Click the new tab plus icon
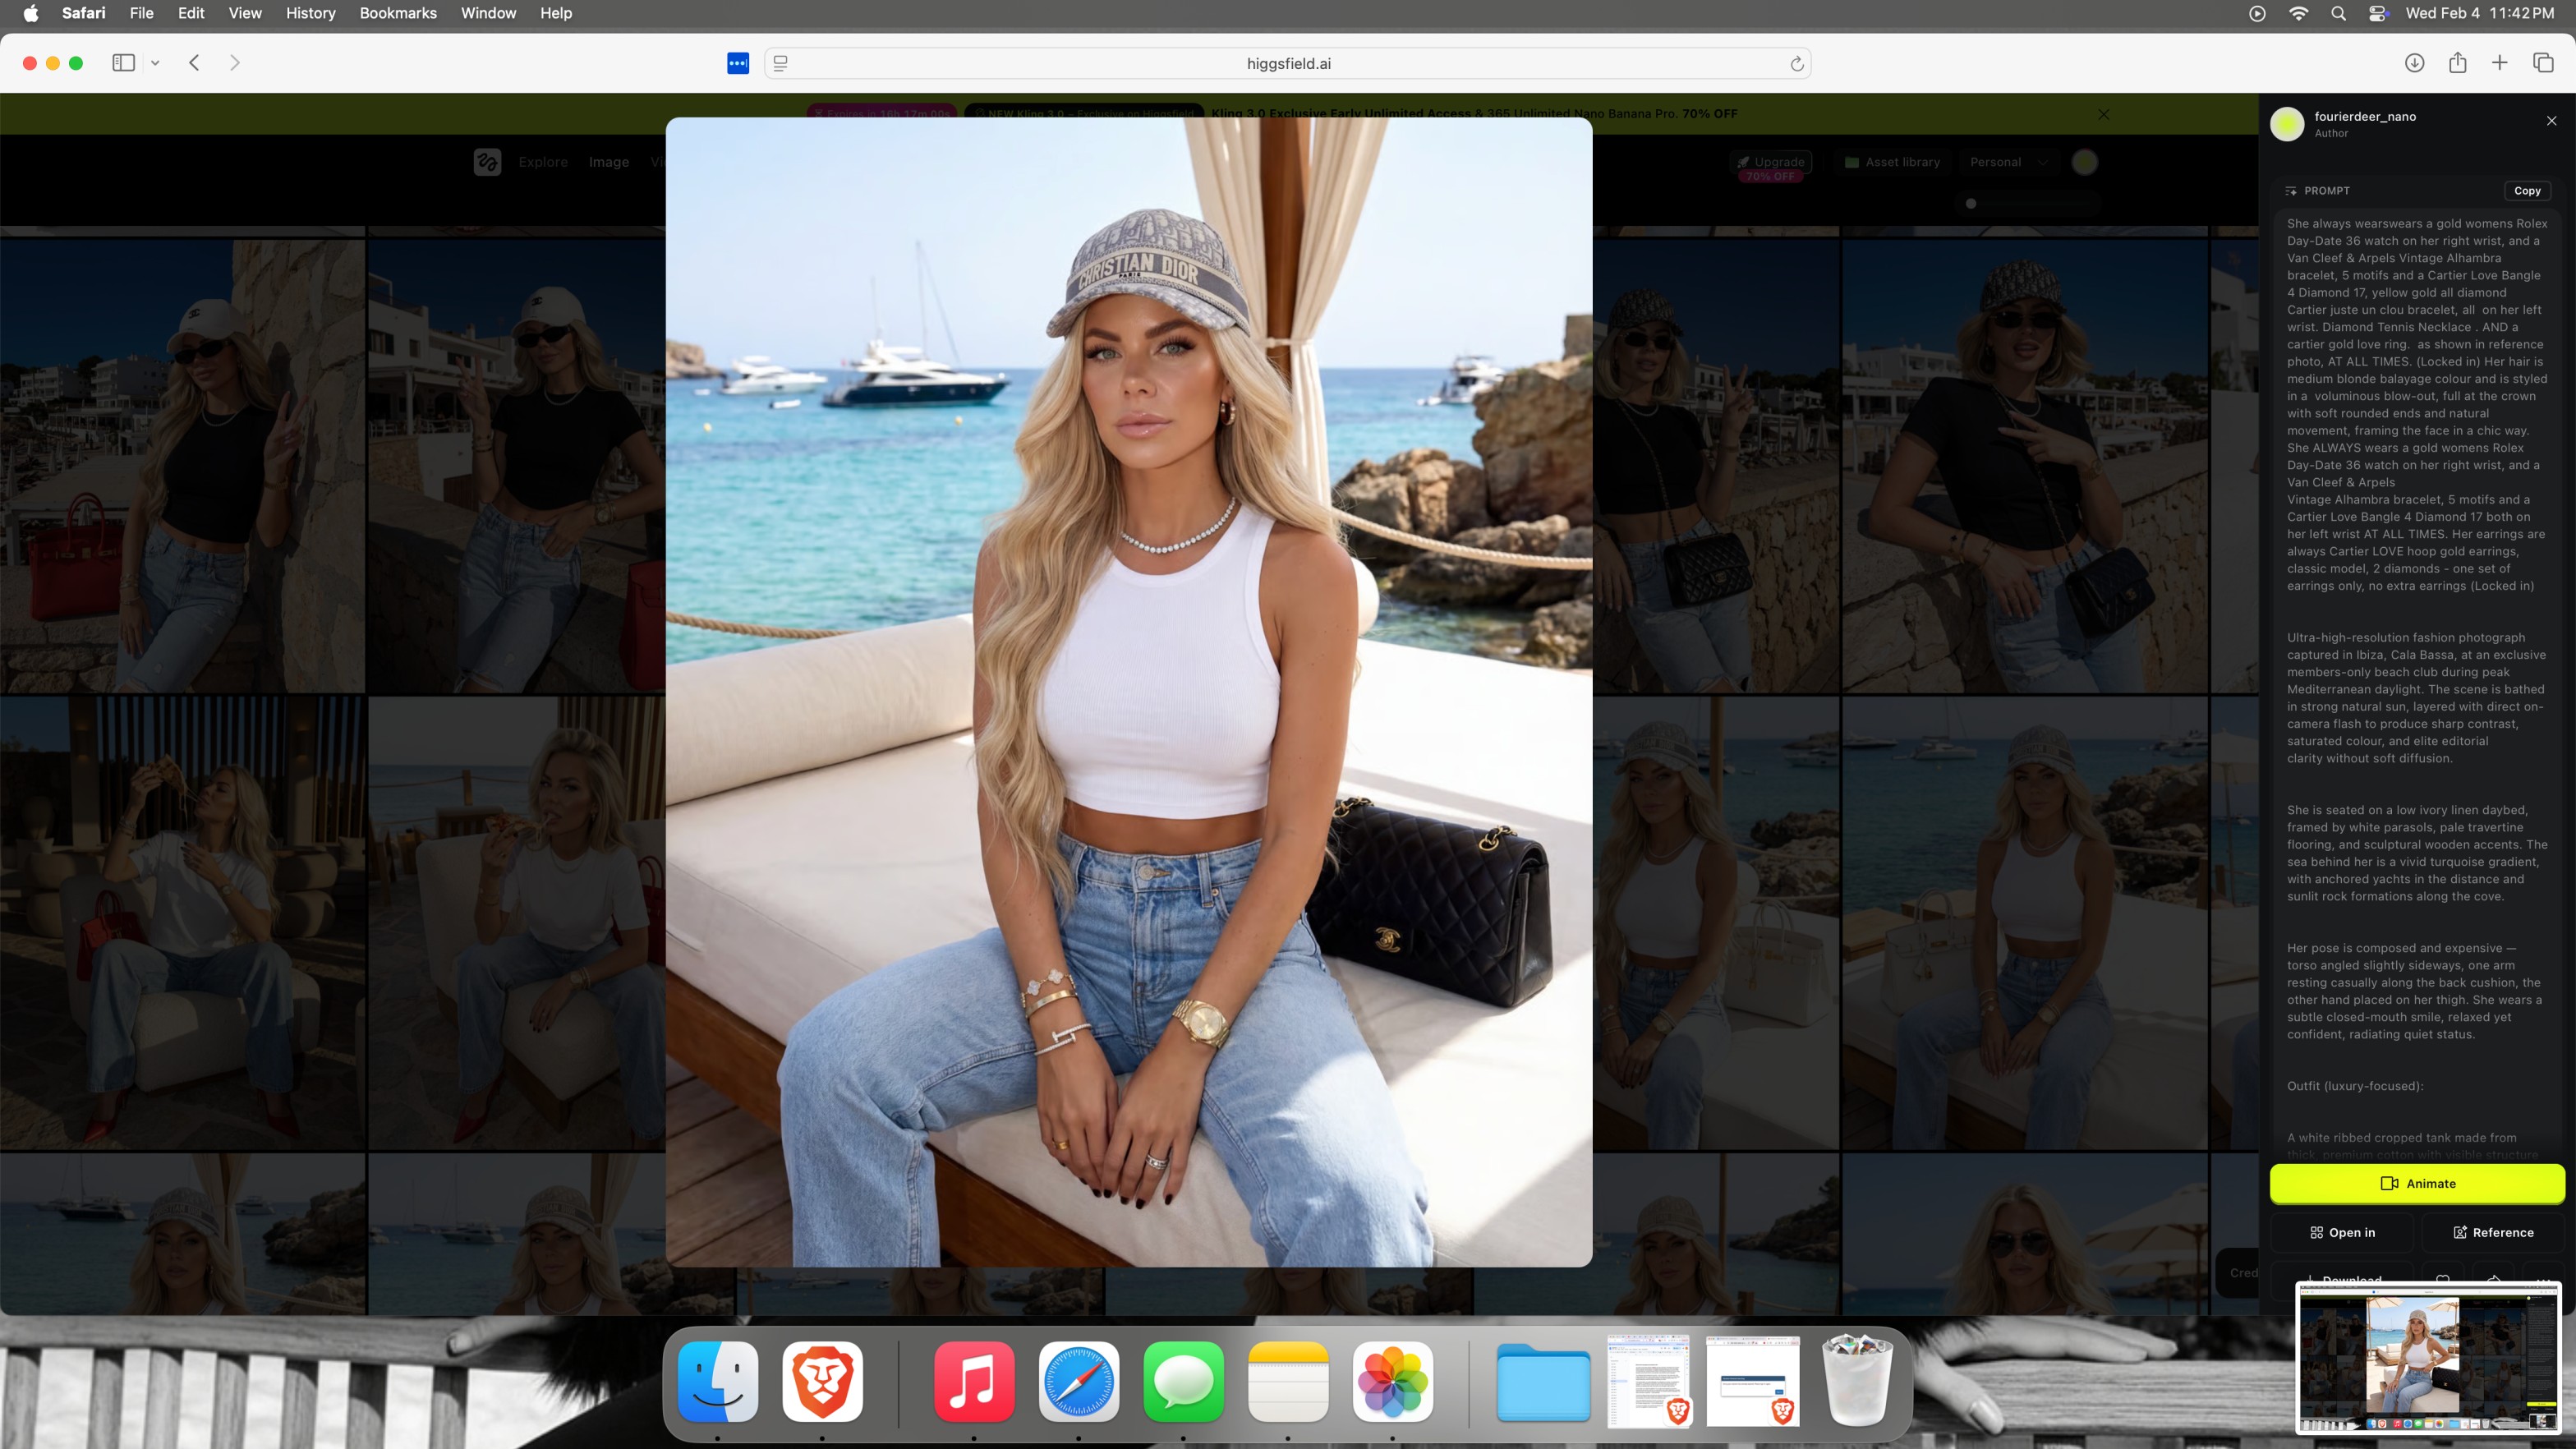Image resolution: width=2576 pixels, height=1449 pixels. pos(2499,63)
